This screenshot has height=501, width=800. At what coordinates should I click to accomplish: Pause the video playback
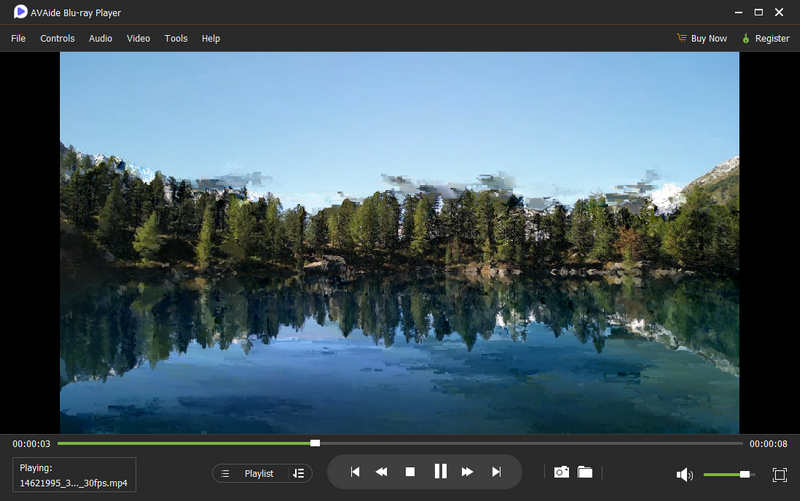440,472
